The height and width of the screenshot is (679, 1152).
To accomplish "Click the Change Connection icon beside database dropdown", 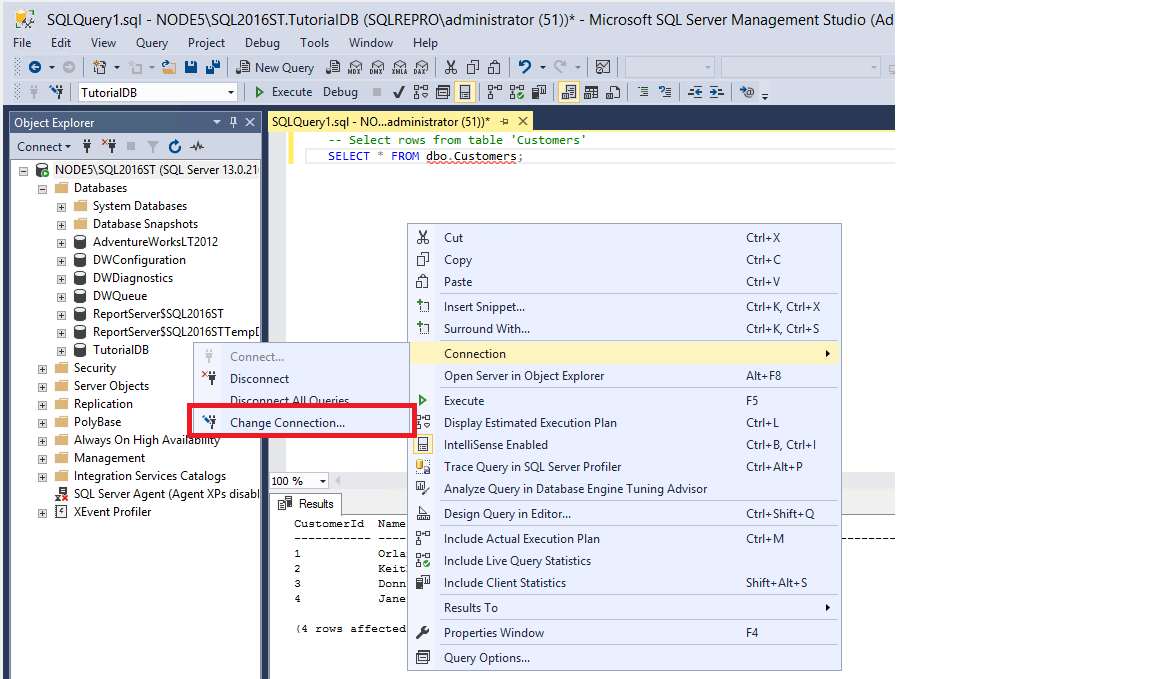I will 57,92.
